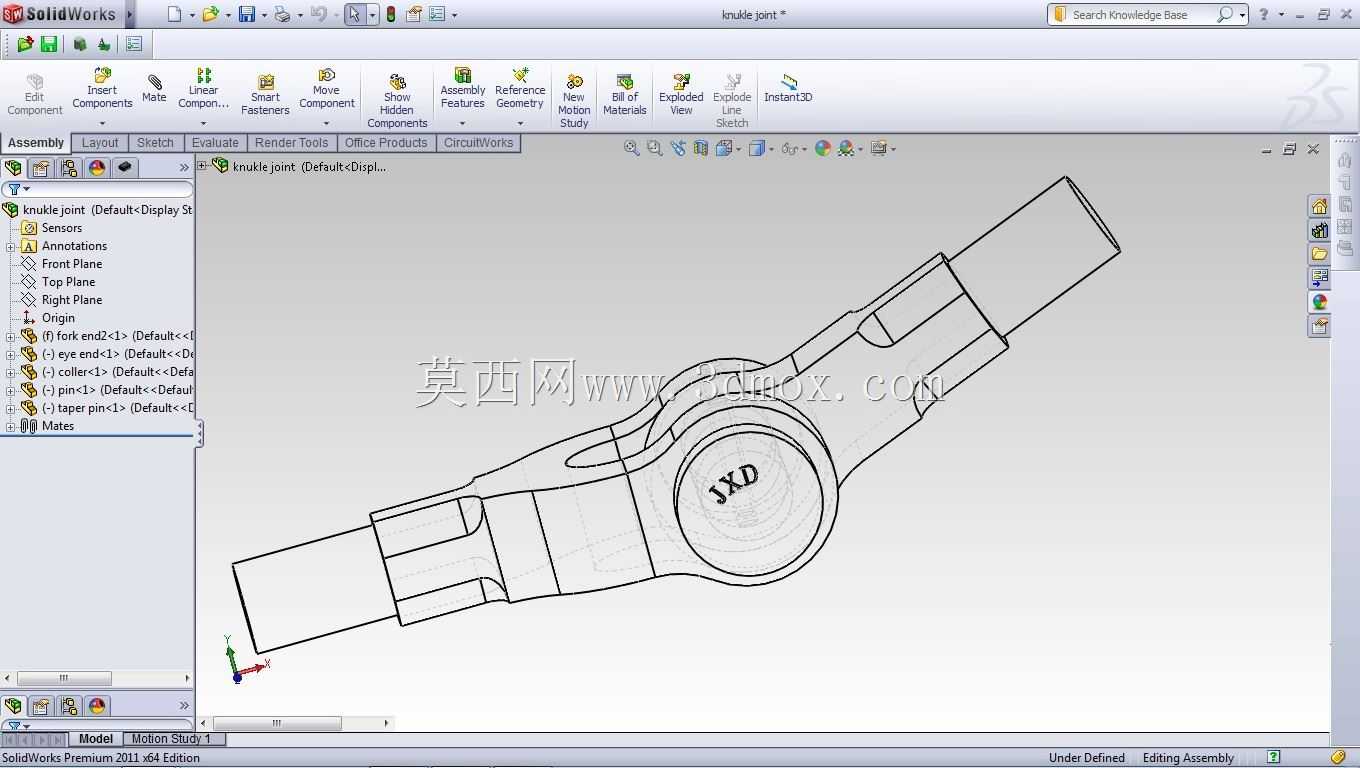Expand the pin<1> component node
The width and height of the screenshot is (1360, 768).
11,390
